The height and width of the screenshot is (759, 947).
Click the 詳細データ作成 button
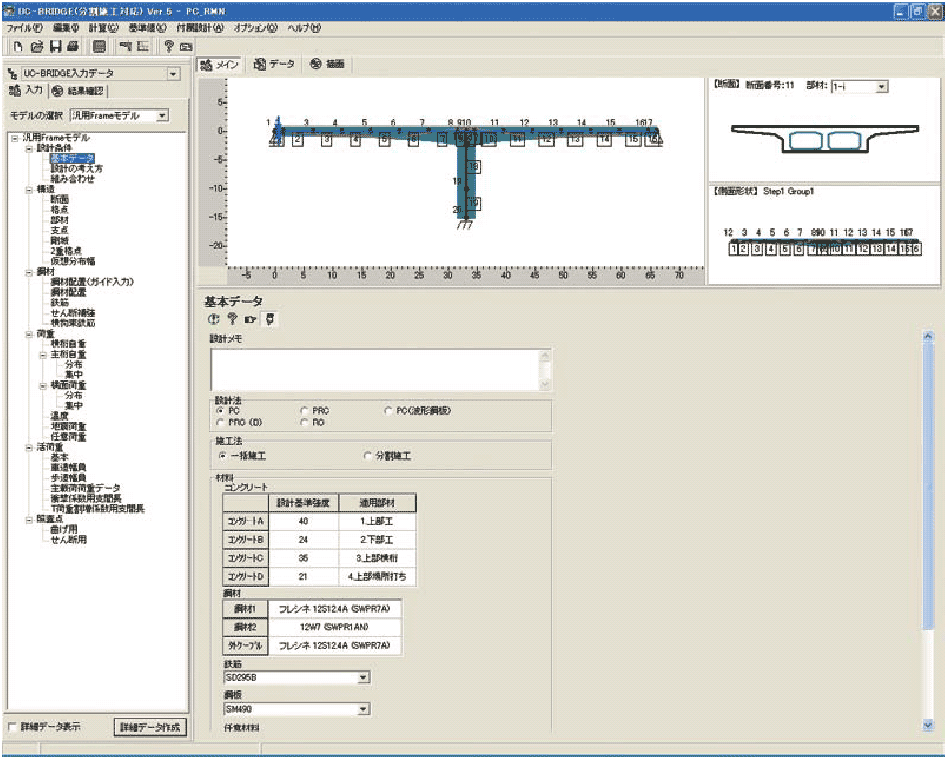150,727
